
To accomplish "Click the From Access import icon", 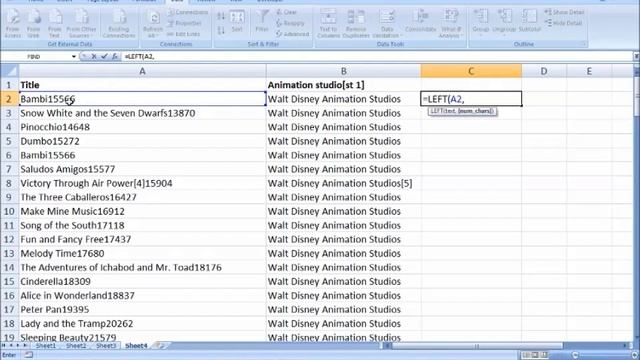I will coord(13,24).
